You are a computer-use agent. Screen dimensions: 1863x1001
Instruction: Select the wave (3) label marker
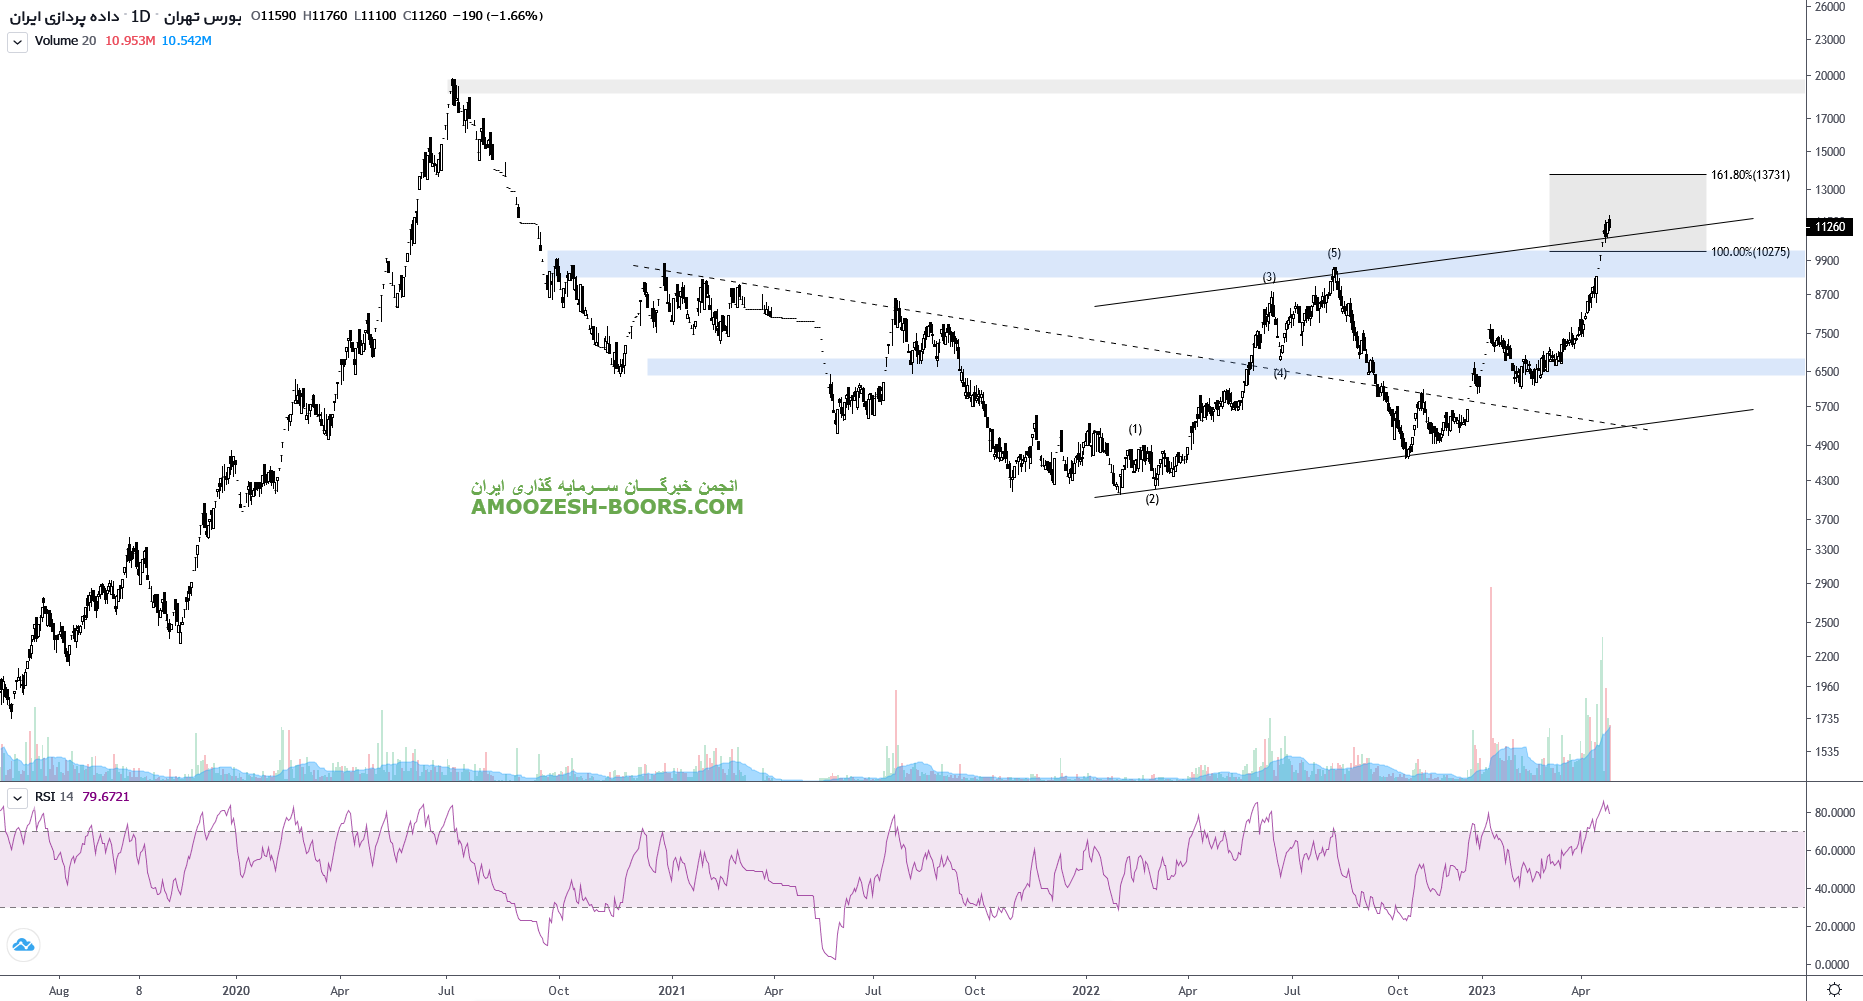[x=1269, y=277]
